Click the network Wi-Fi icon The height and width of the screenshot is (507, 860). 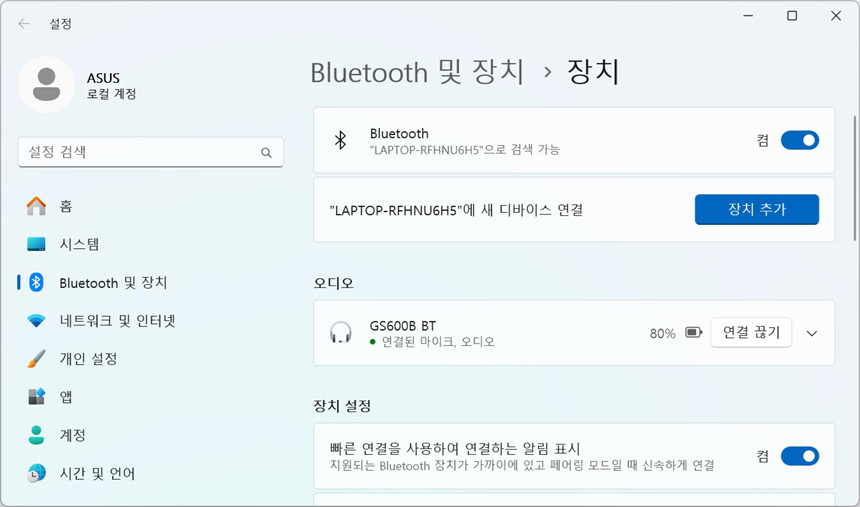click(37, 321)
